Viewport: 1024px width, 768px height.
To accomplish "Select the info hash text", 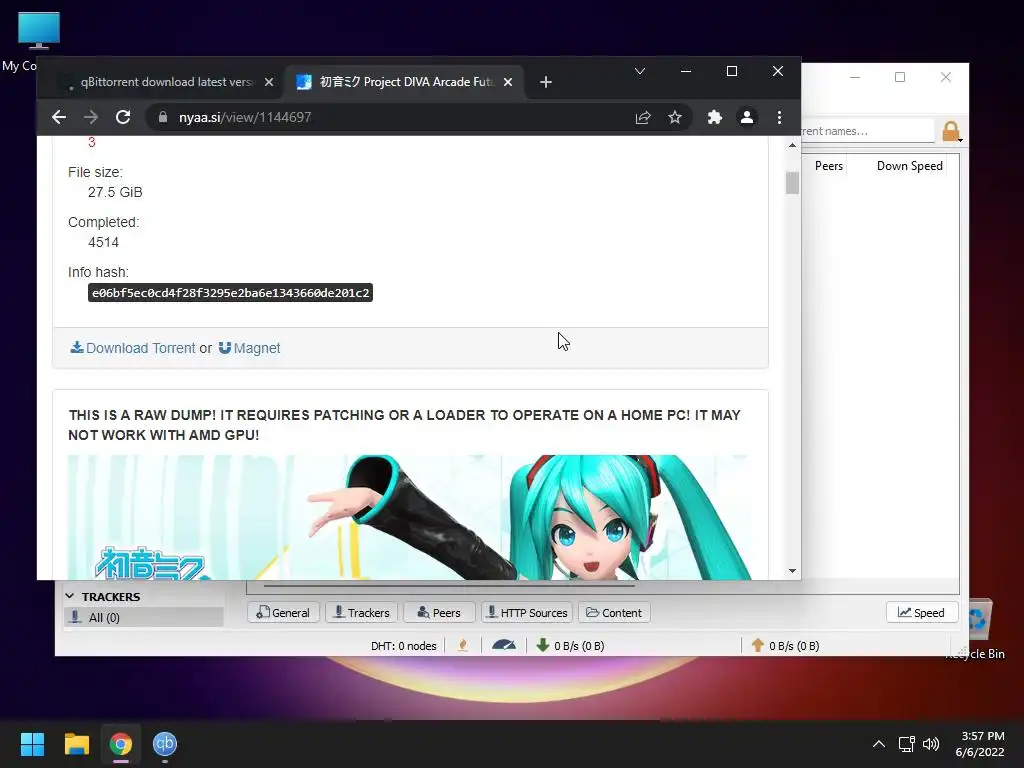I will point(231,293).
